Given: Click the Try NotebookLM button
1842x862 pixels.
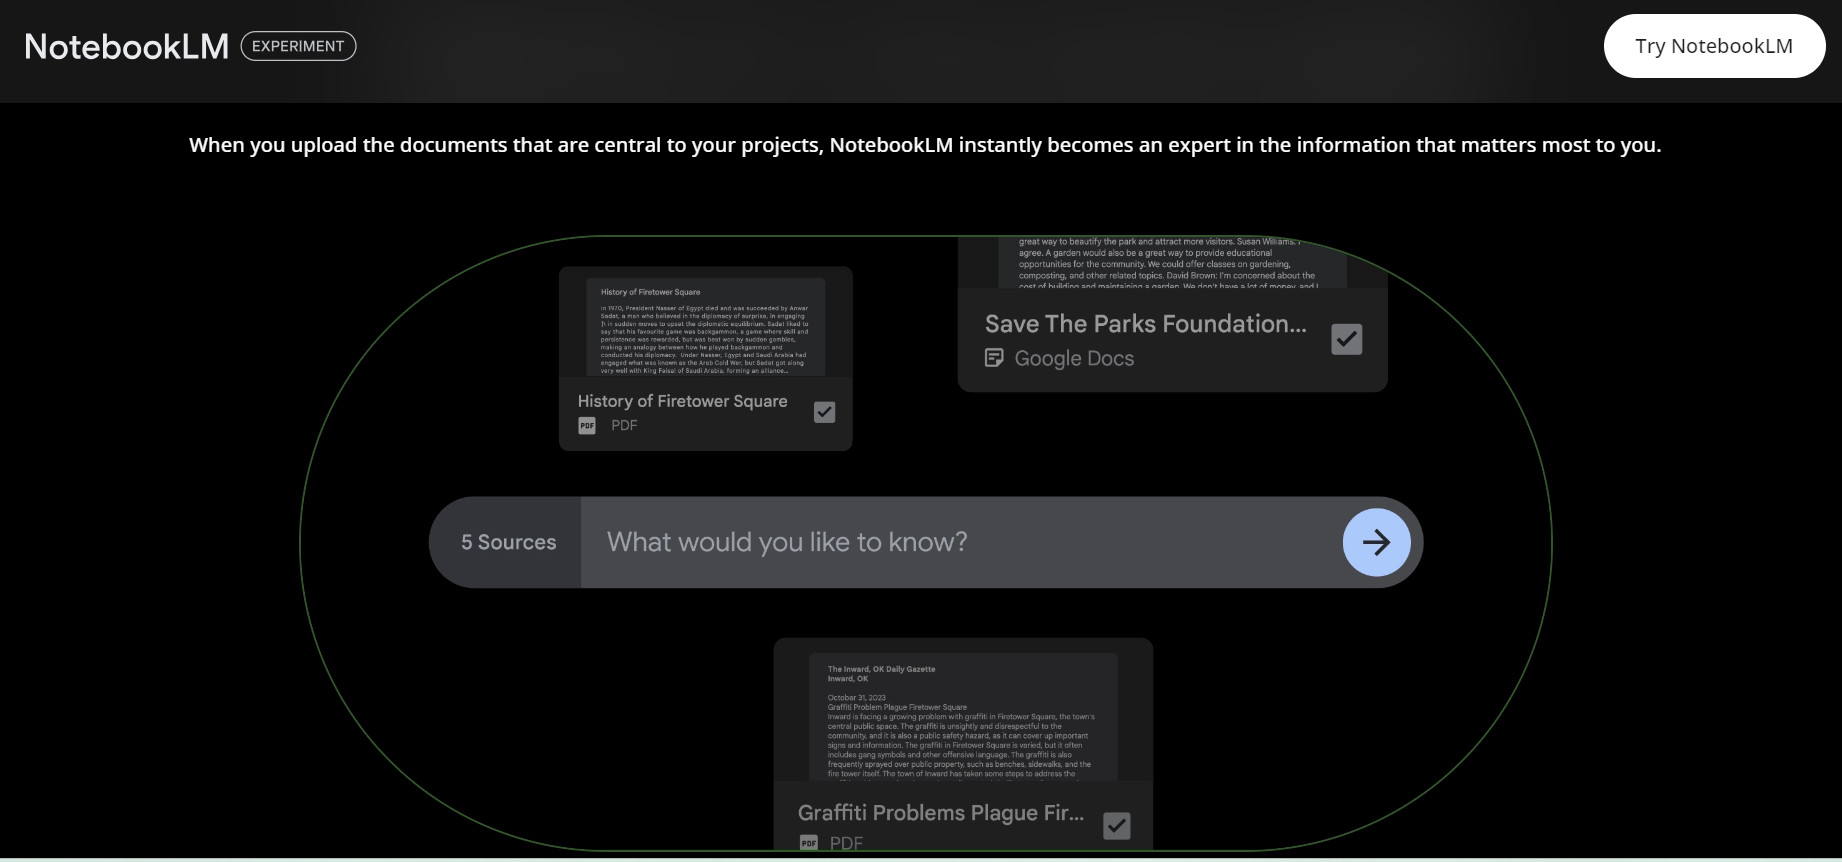Looking at the screenshot, I should click(x=1714, y=46).
